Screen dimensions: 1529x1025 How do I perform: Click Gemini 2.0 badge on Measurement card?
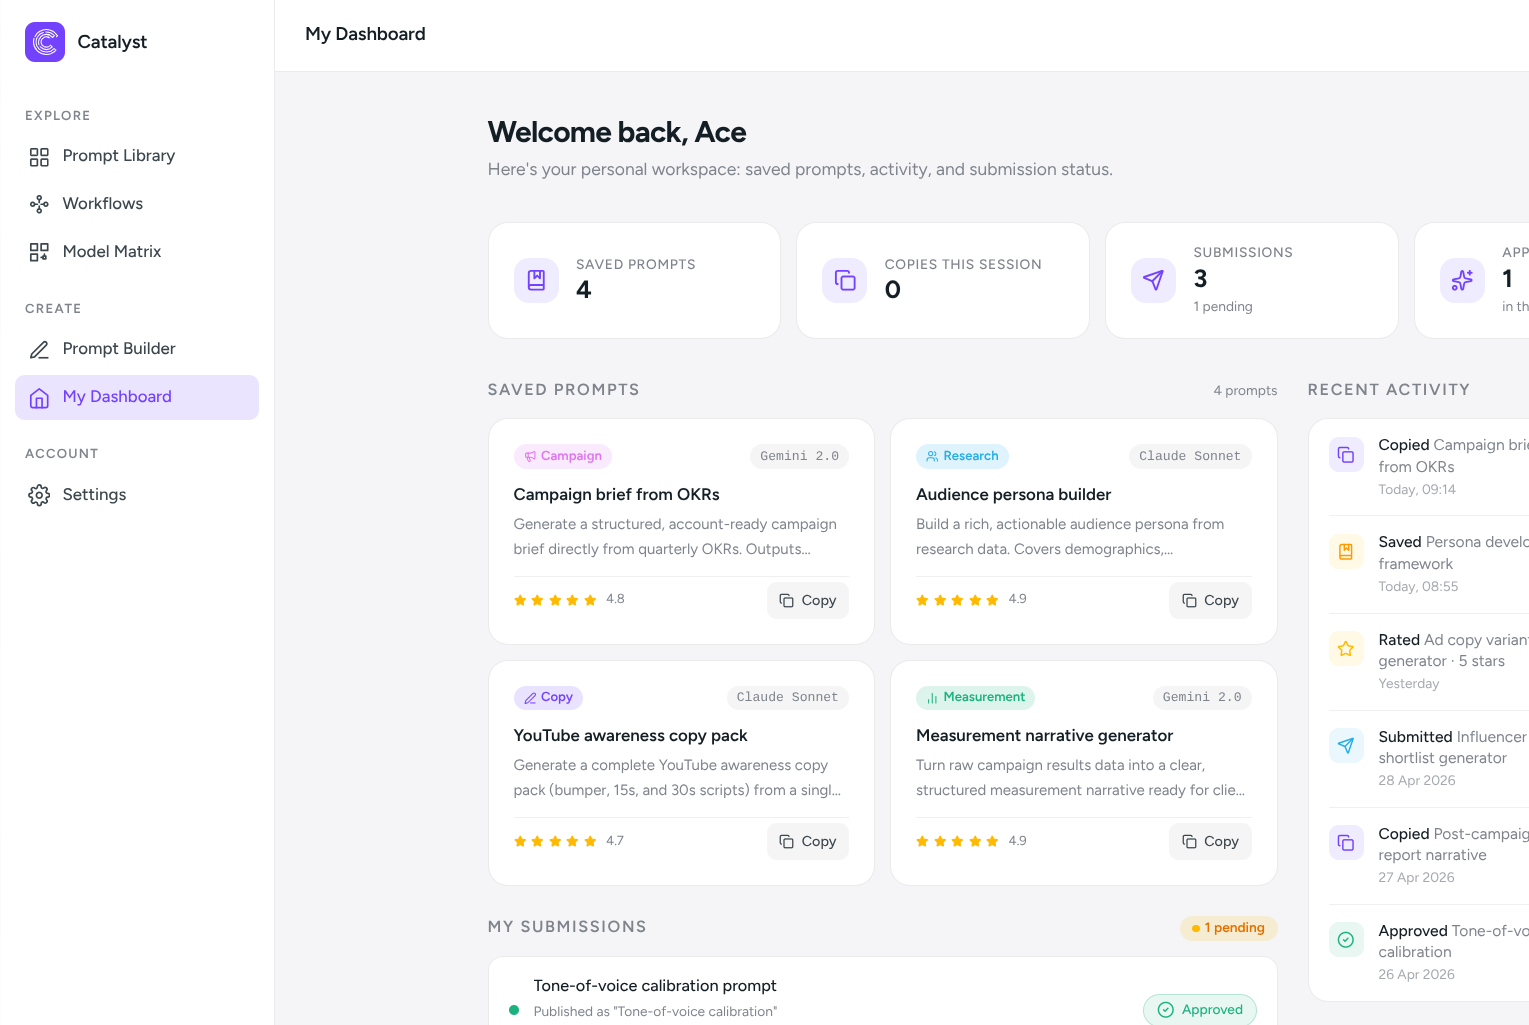[x=1202, y=697]
